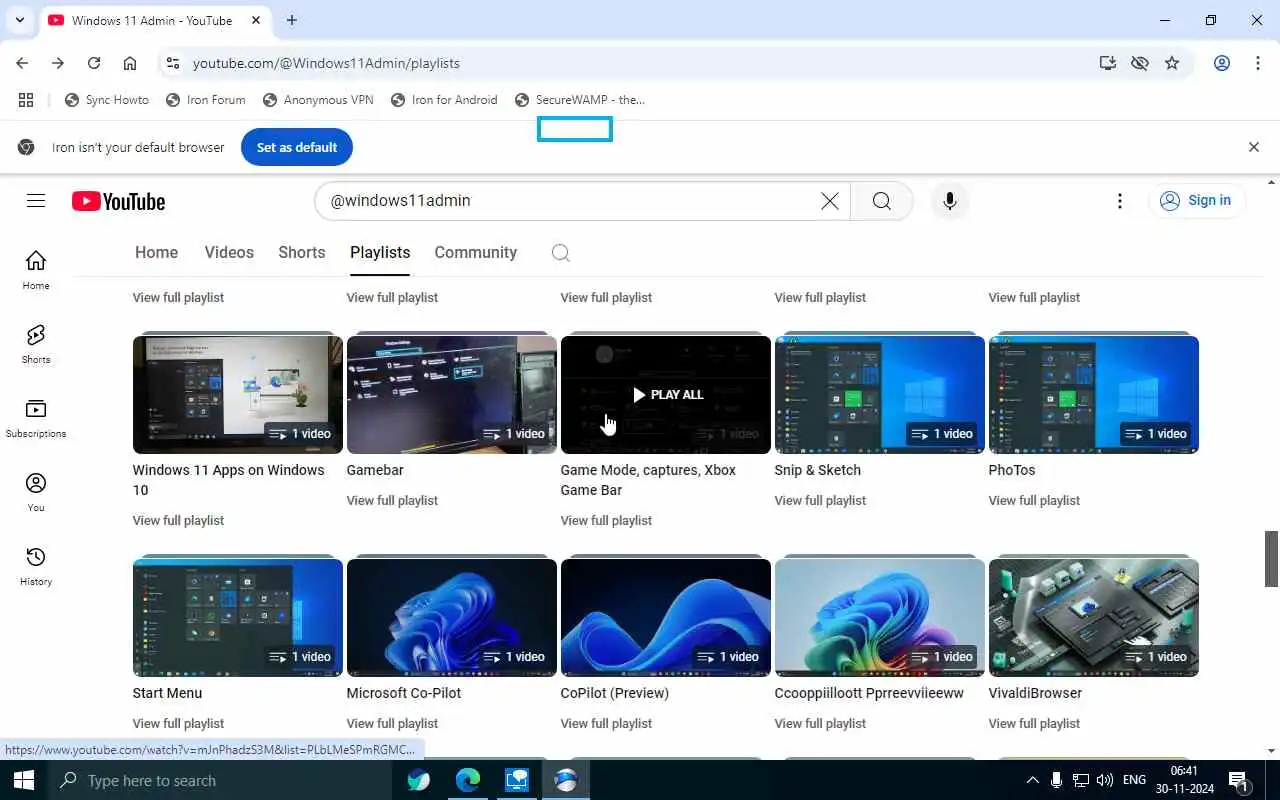The height and width of the screenshot is (800, 1280).
Task: Click the taskbar search box
Action: tap(220, 780)
